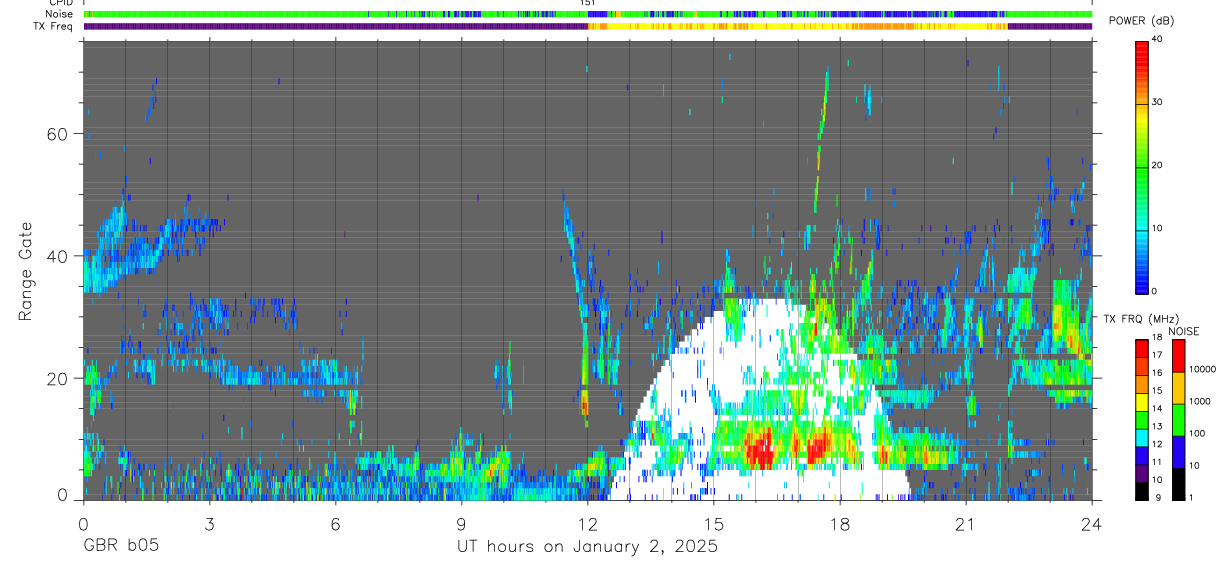Click the 18 tick on the UT hours axis
This screenshot has width=1228, height=567.
(x=839, y=523)
